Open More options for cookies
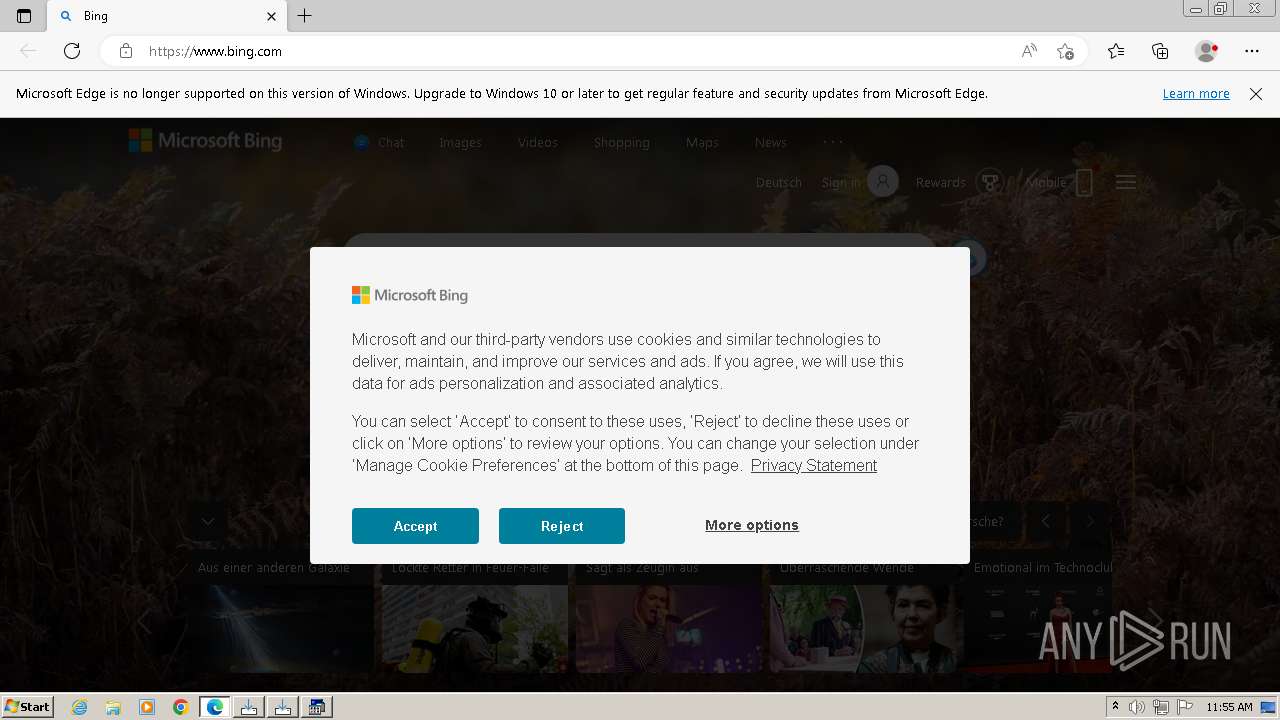 coord(752,525)
